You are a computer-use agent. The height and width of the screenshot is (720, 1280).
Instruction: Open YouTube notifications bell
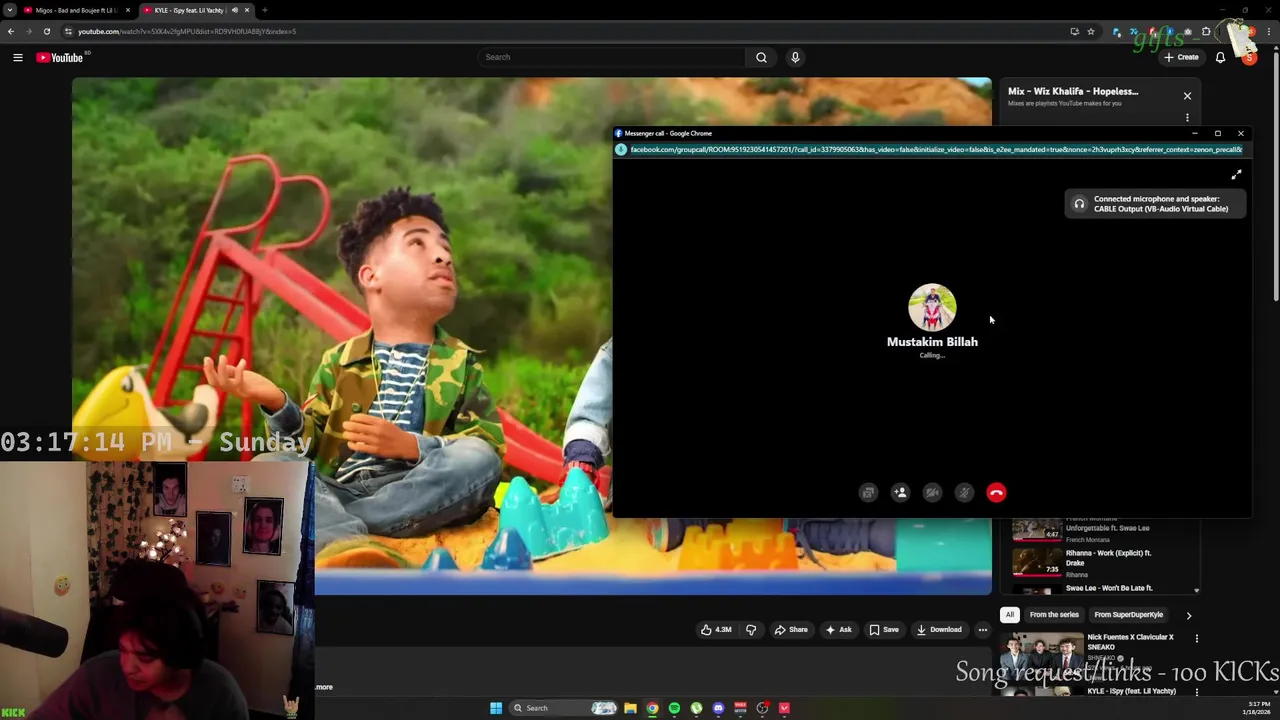click(1220, 57)
